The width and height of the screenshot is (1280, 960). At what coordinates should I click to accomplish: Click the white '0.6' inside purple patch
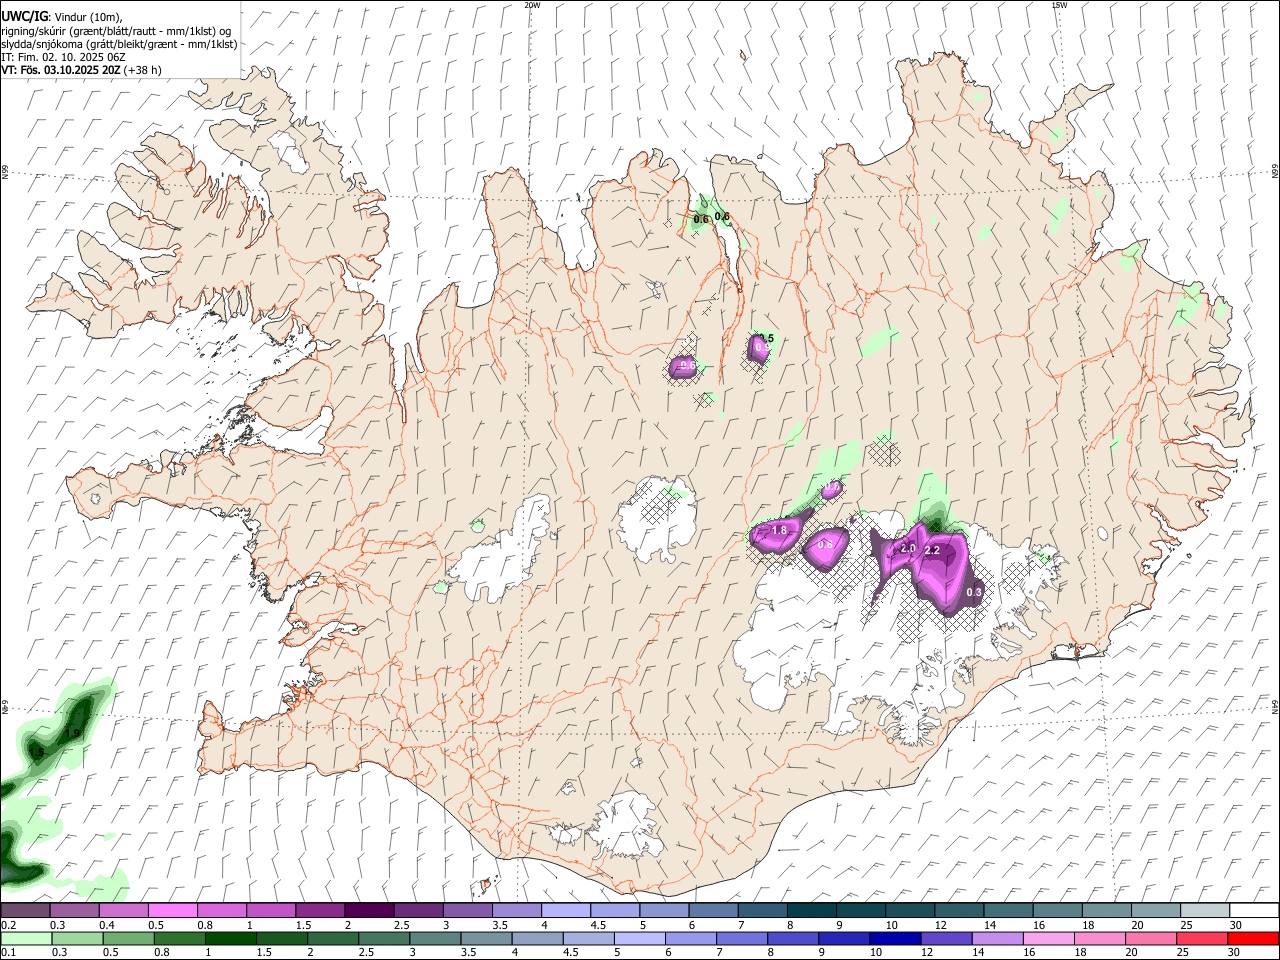click(687, 366)
